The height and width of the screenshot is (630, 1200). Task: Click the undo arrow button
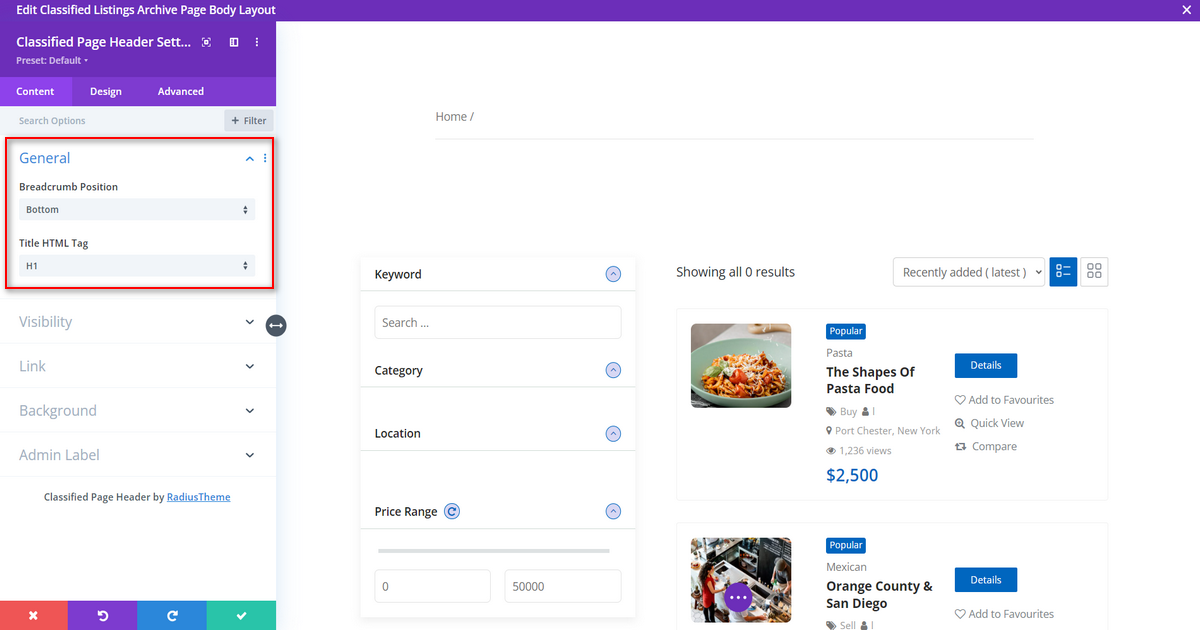click(103, 616)
